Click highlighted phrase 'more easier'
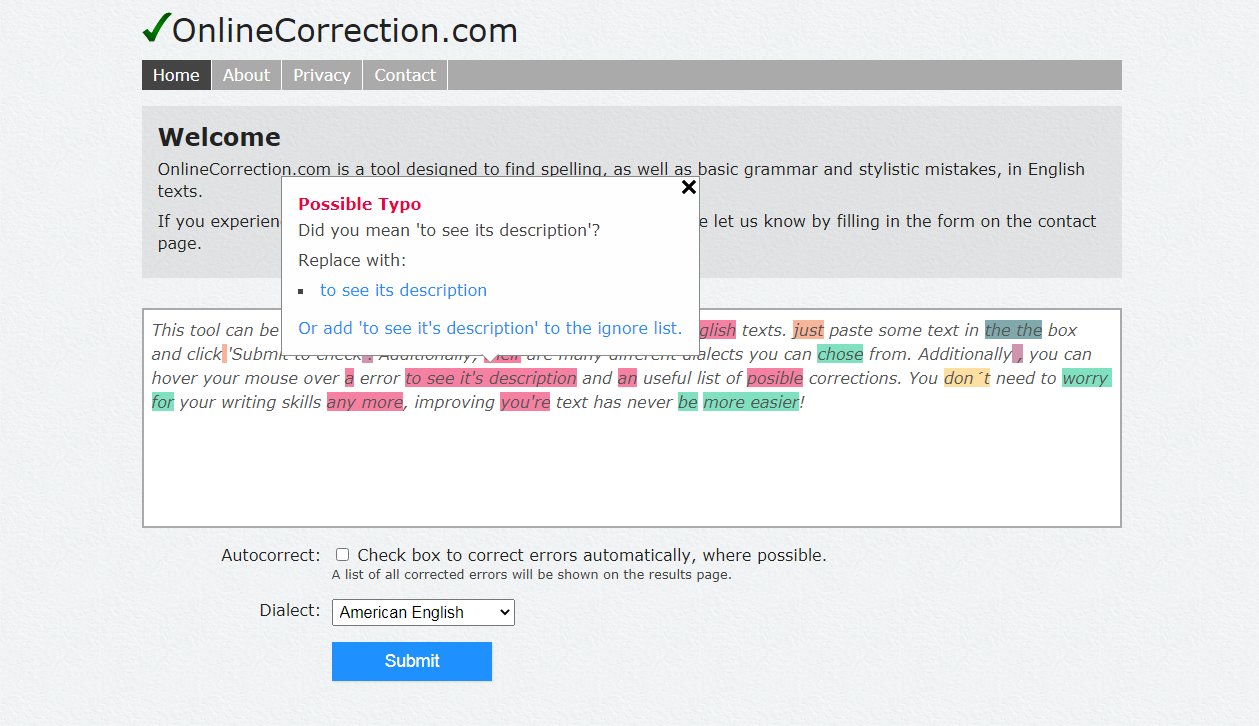 point(751,402)
